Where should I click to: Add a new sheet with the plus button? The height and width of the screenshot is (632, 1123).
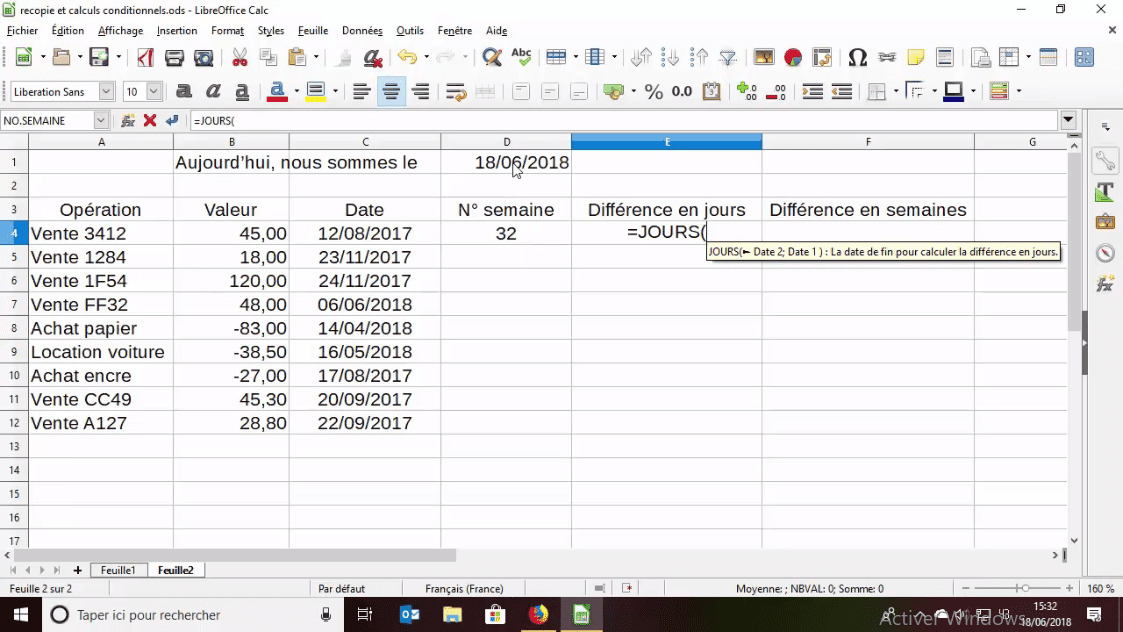pos(77,570)
